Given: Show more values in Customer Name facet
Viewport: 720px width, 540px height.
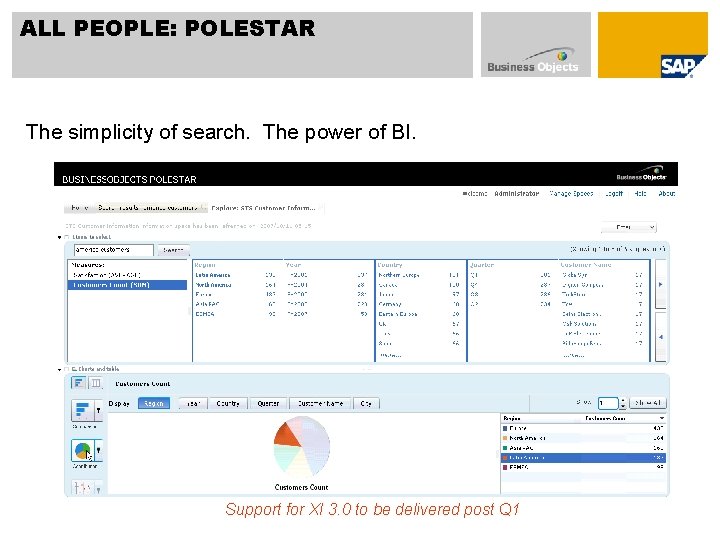Looking at the screenshot, I should pyautogui.click(x=573, y=355).
